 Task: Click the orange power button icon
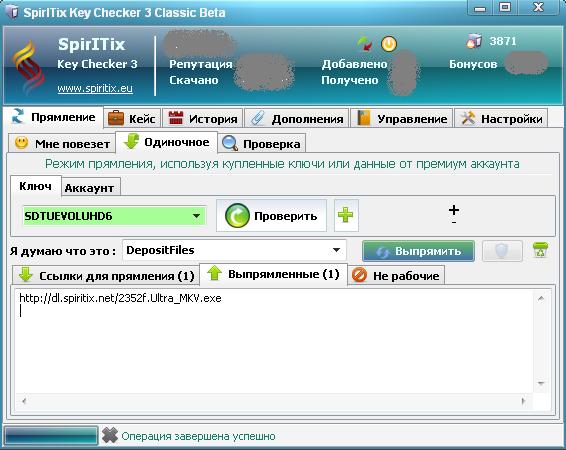coord(389,44)
